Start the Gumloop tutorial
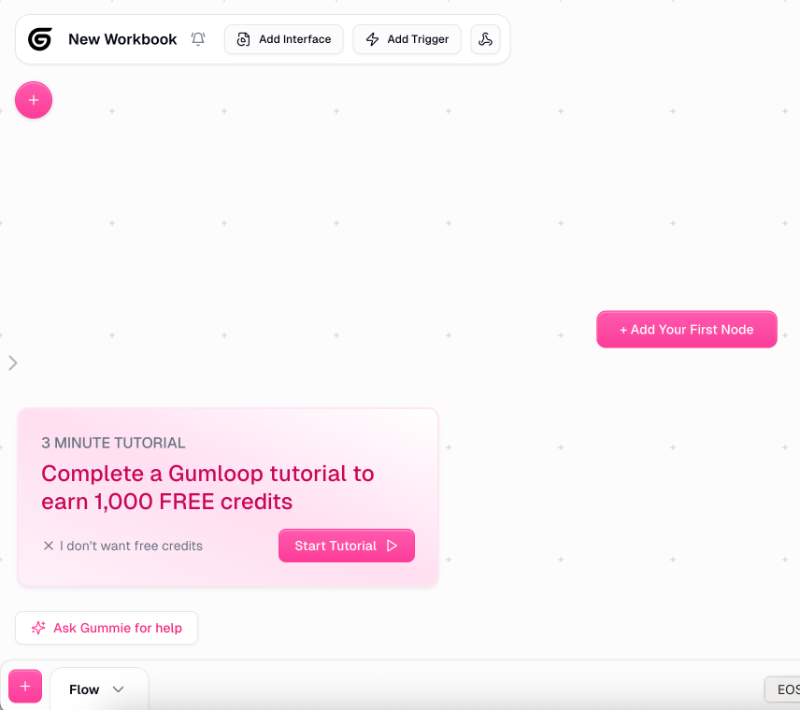The height and width of the screenshot is (710, 800). (346, 546)
